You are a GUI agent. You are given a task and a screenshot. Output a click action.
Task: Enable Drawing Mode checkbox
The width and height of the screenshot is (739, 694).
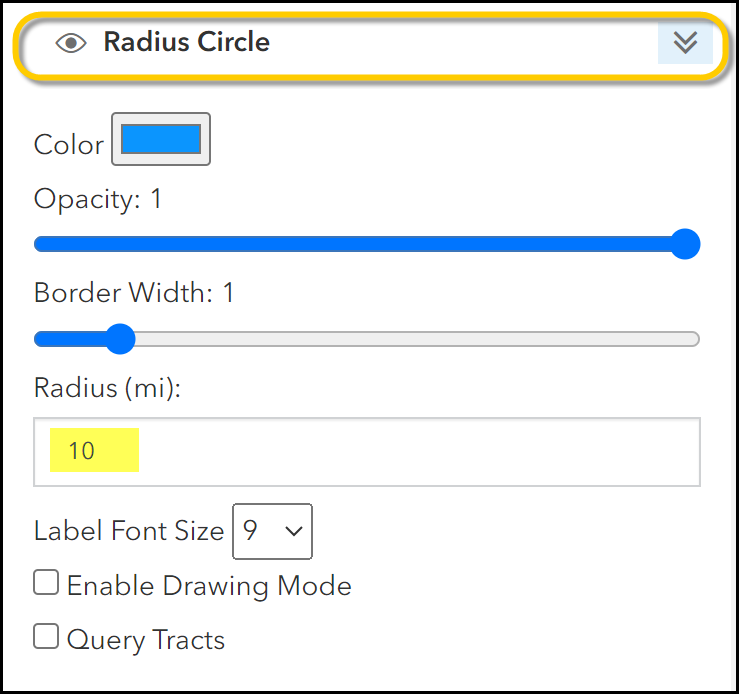46,582
